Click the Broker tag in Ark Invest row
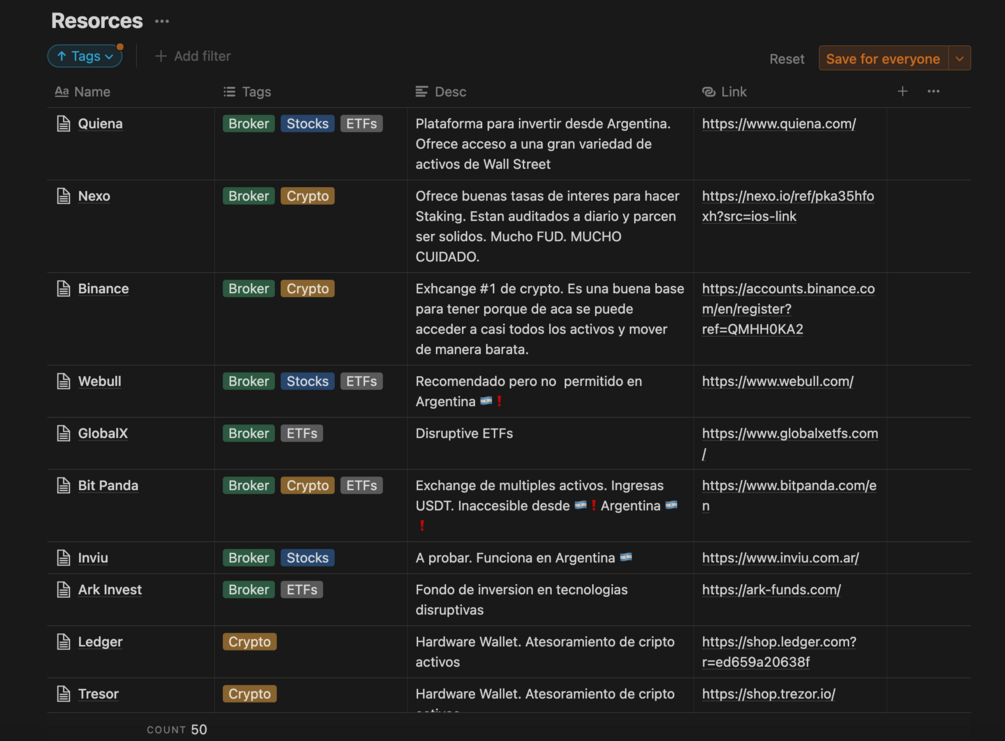This screenshot has width=1005, height=741. [x=249, y=590]
